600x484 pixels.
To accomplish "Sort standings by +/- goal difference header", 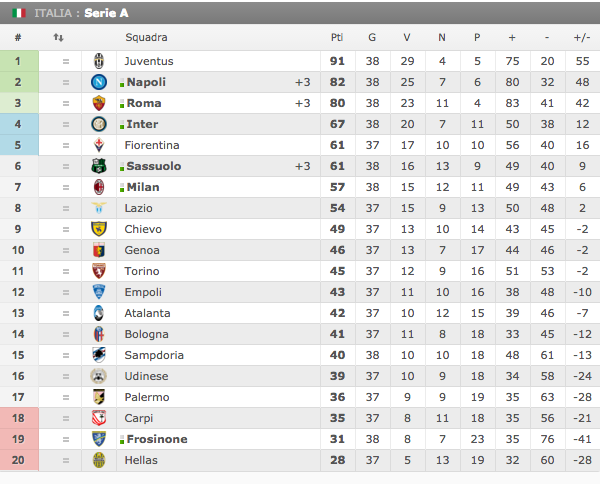I will [581, 38].
